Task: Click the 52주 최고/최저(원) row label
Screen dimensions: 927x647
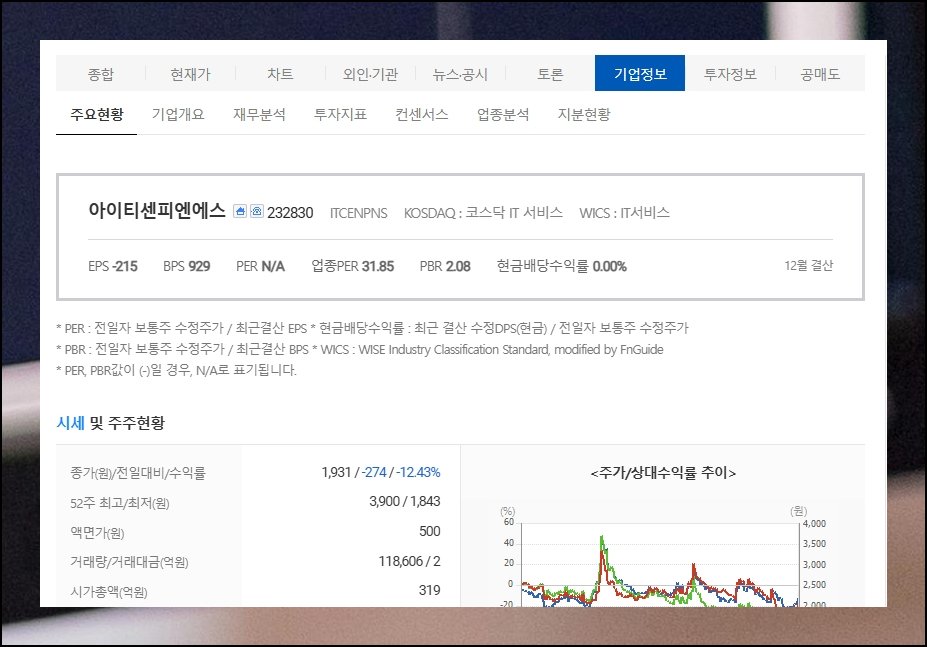Action: [120, 503]
